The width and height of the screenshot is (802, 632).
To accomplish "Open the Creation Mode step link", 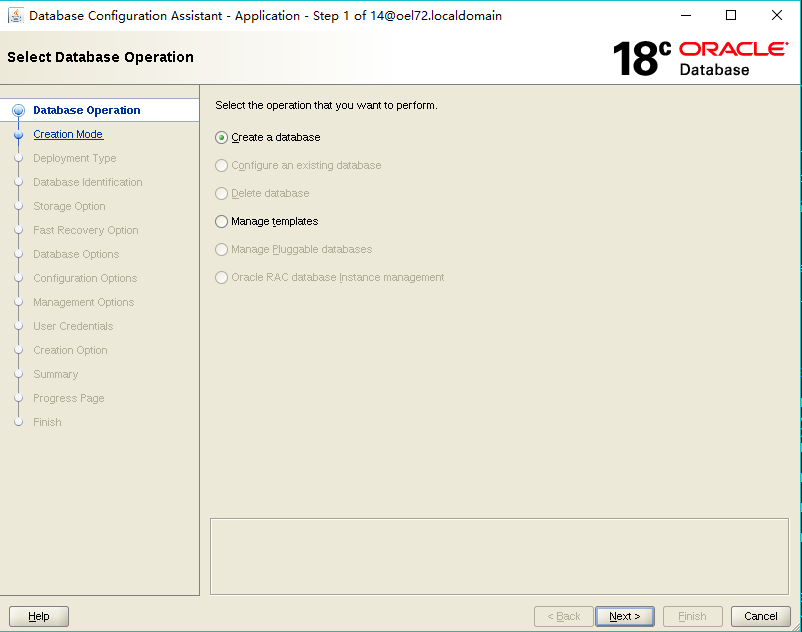I will (x=68, y=134).
